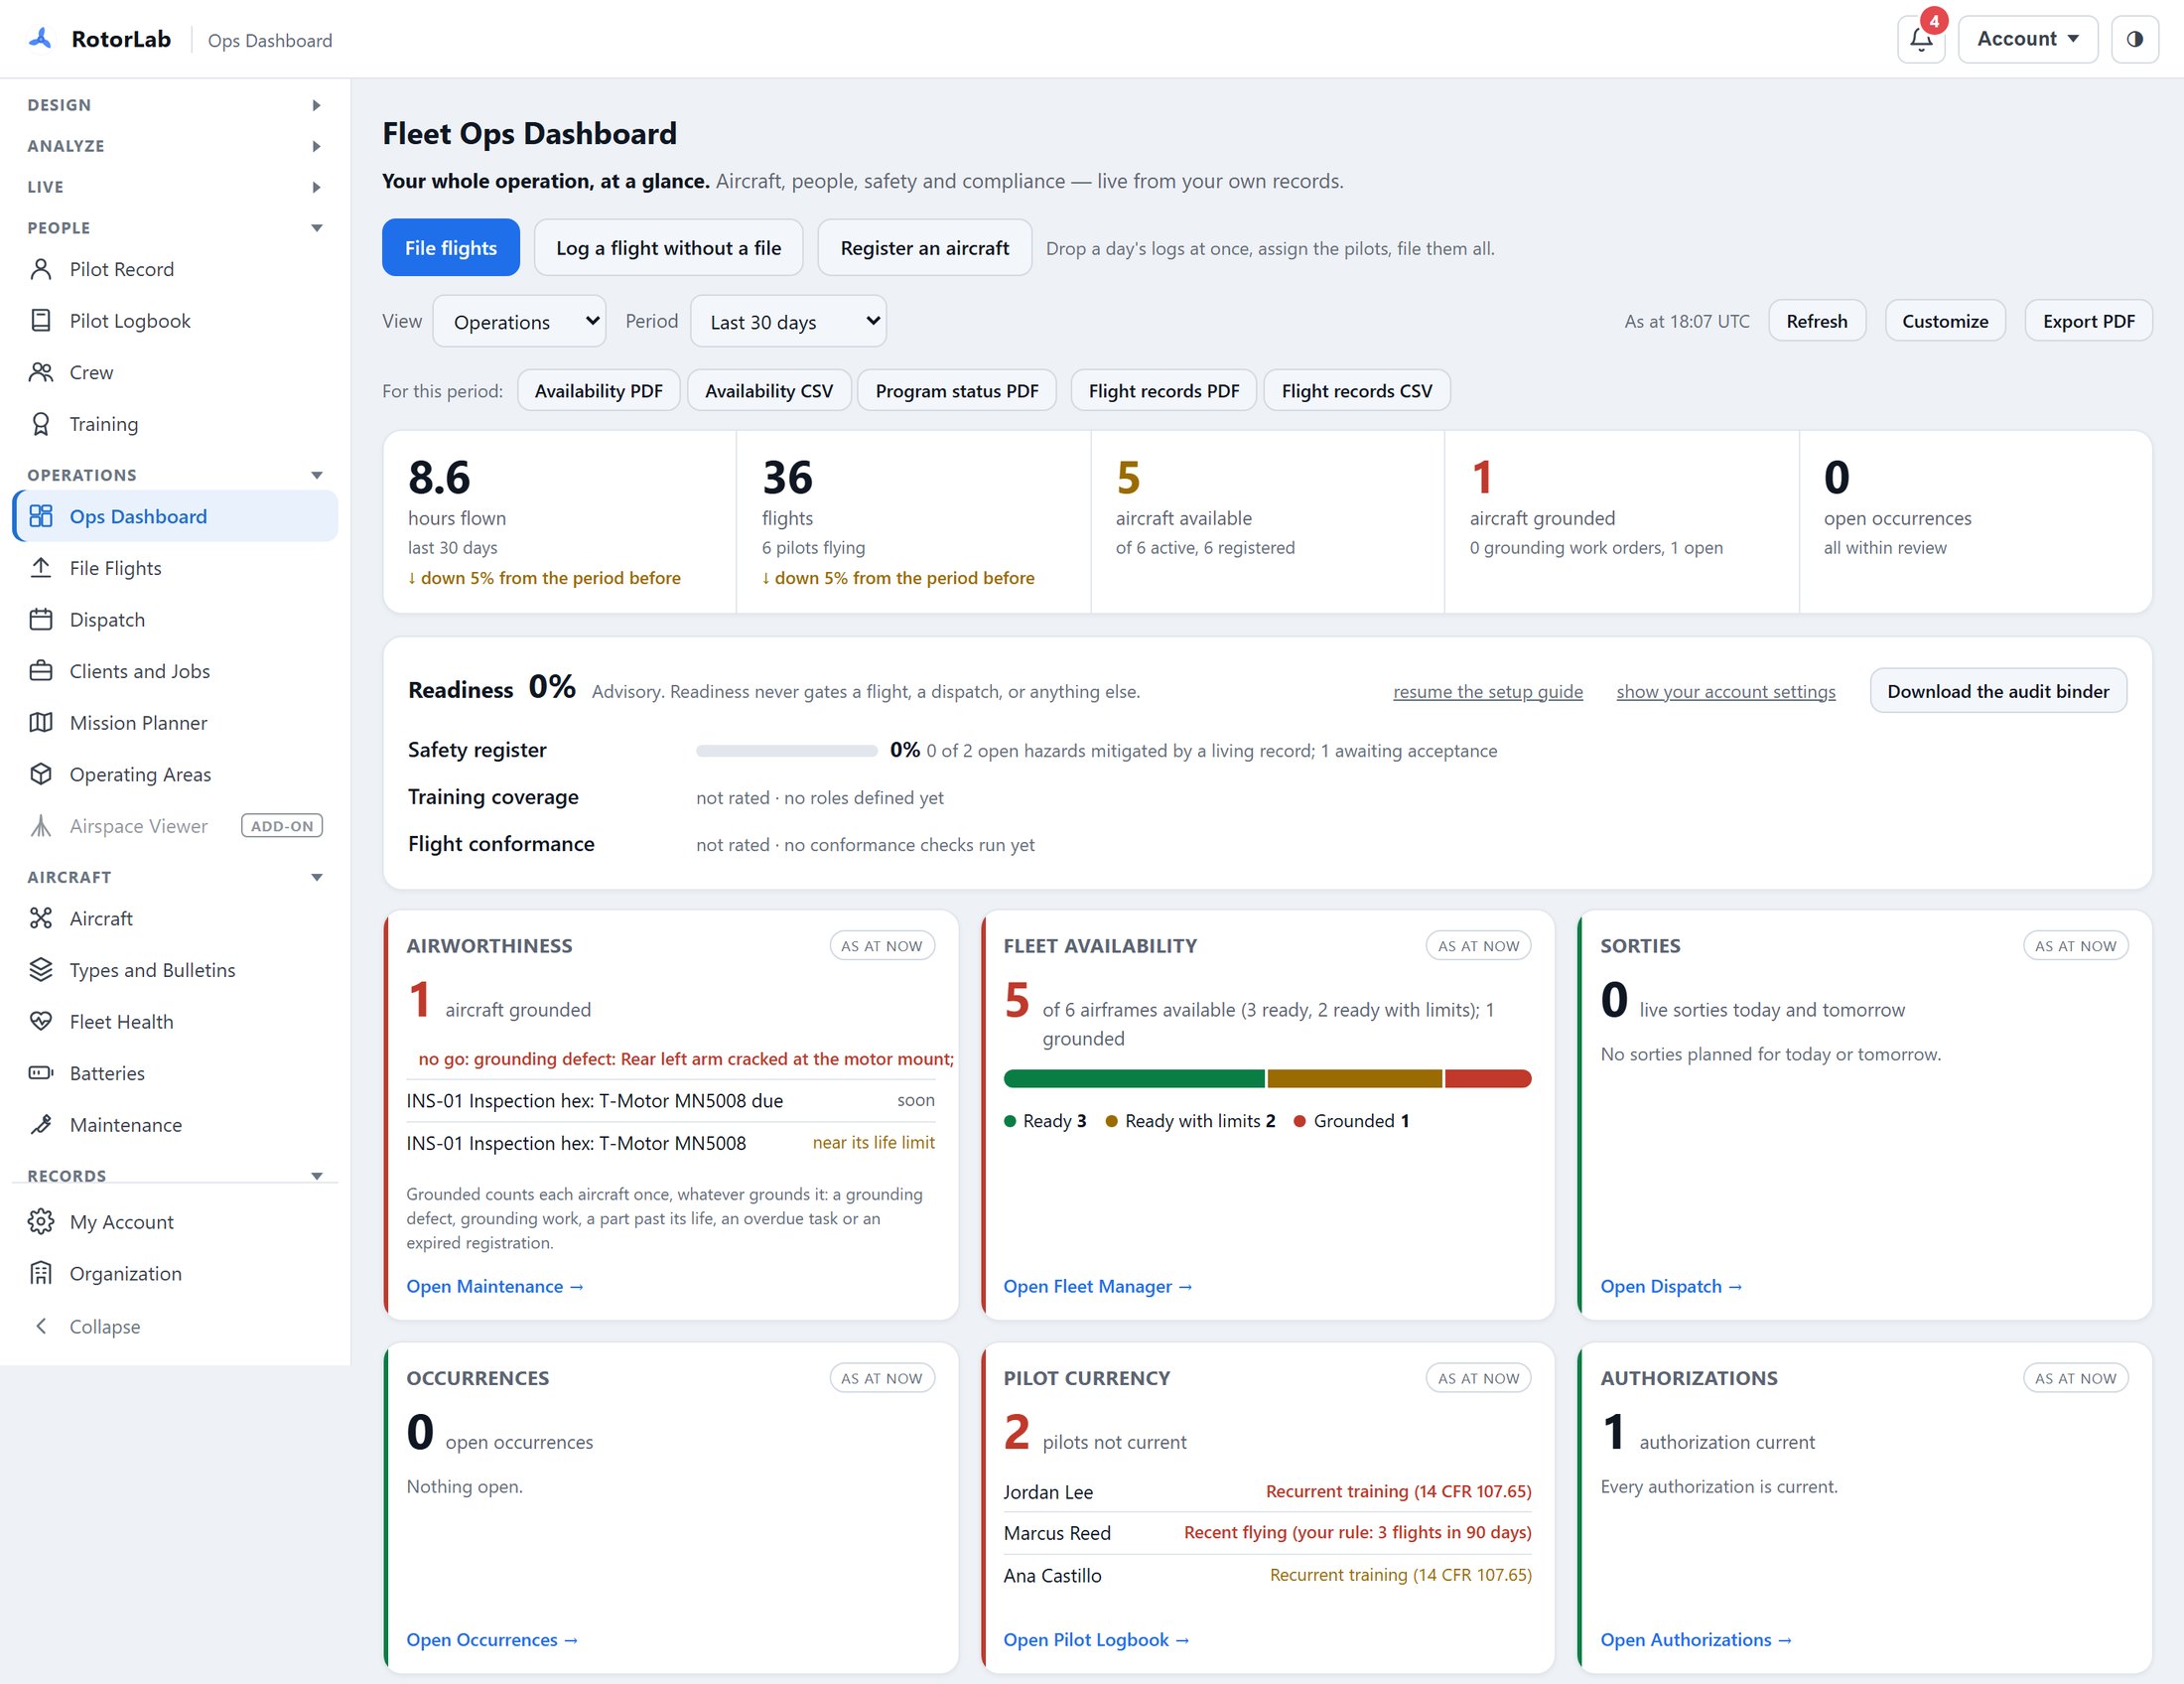This screenshot has height=1684, width=2184.
Task: Open Mission Planner map icon
Action: (41, 723)
